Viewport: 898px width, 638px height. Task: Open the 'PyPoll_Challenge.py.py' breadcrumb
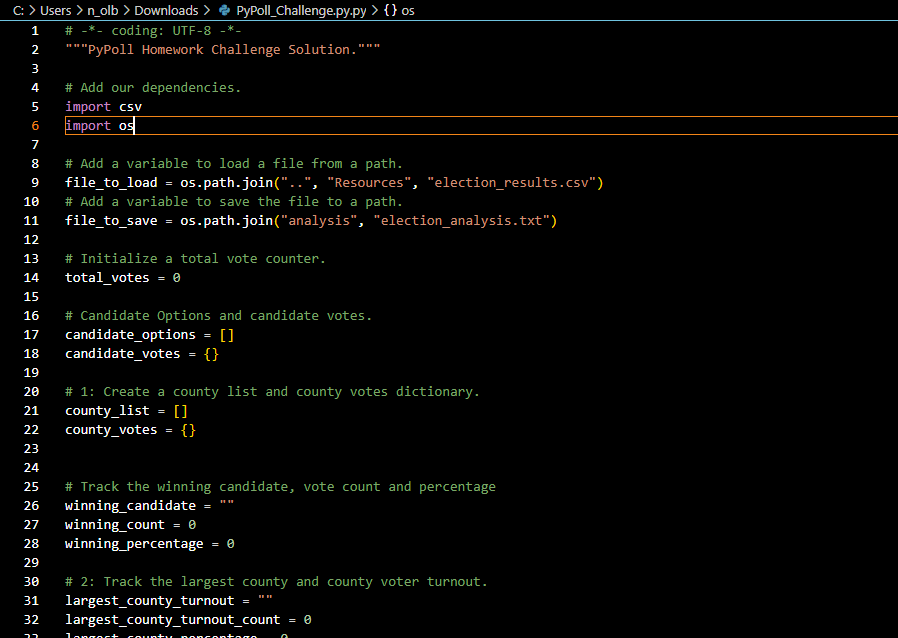click(301, 10)
